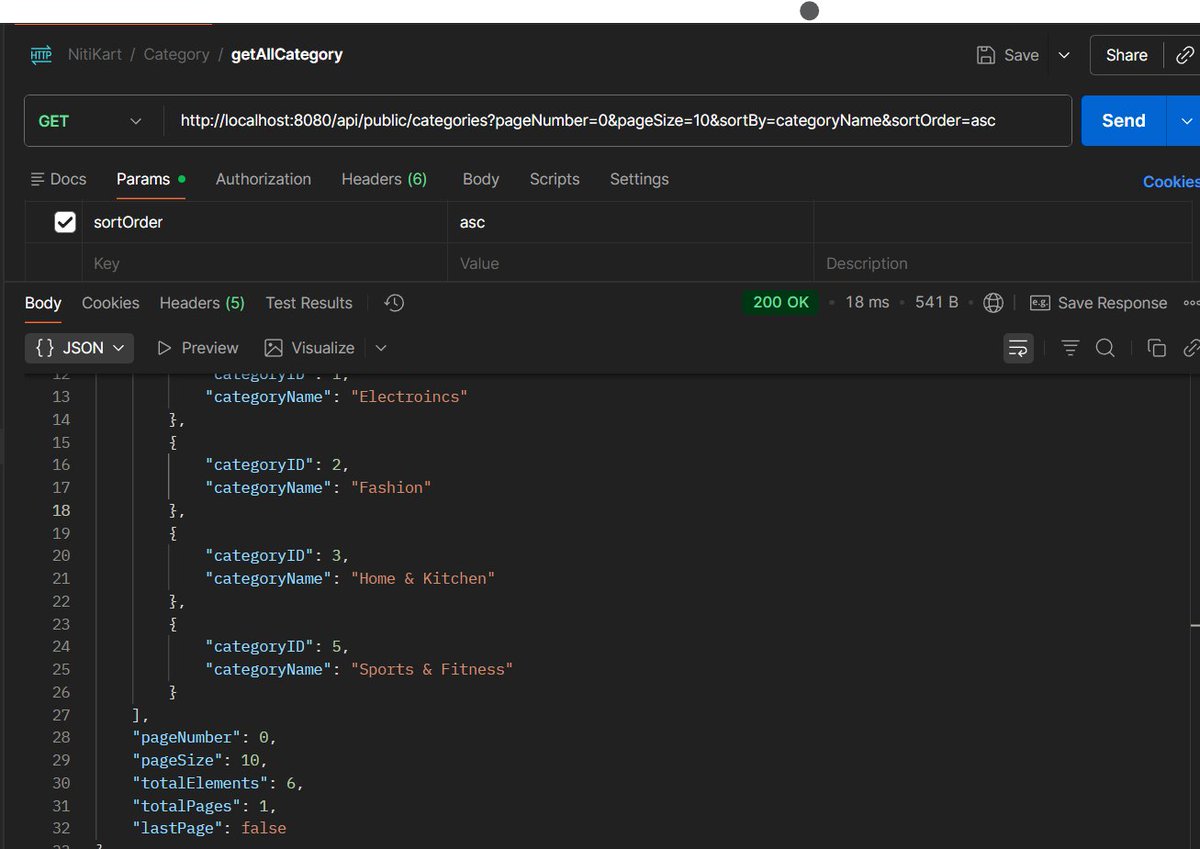Open the Visualize dropdown chevron

(381, 348)
